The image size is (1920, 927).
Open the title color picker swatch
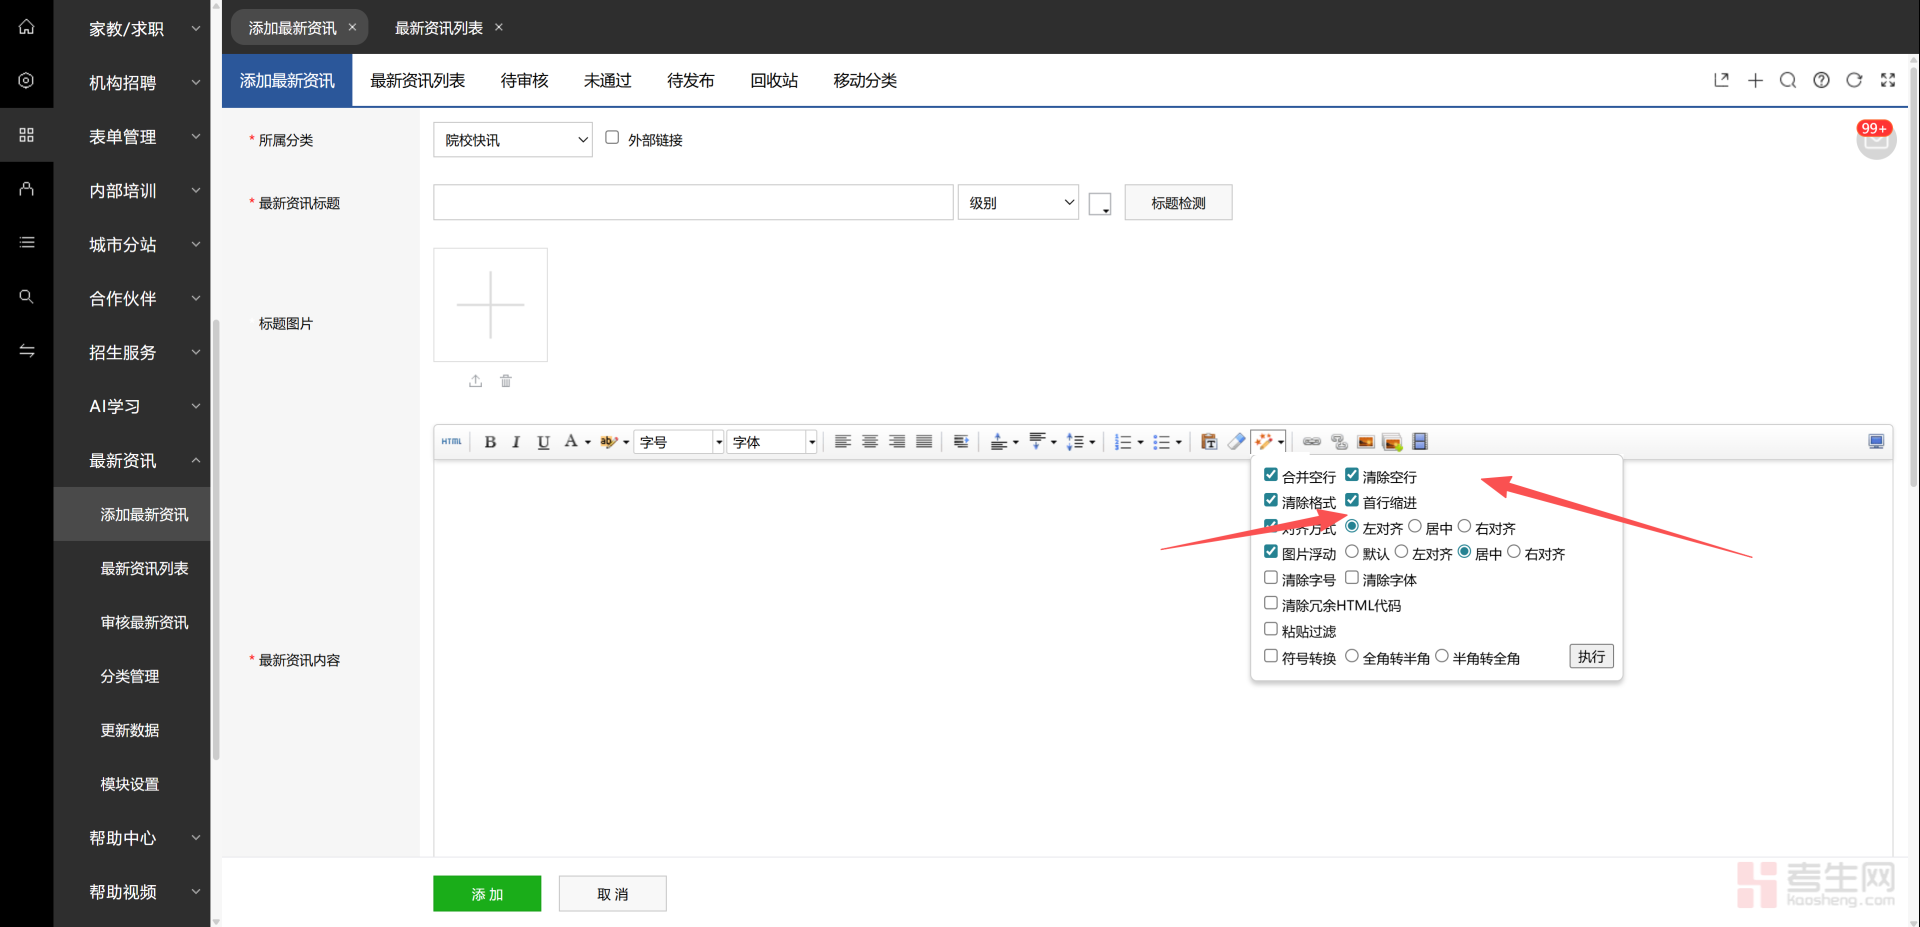(x=1100, y=204)
